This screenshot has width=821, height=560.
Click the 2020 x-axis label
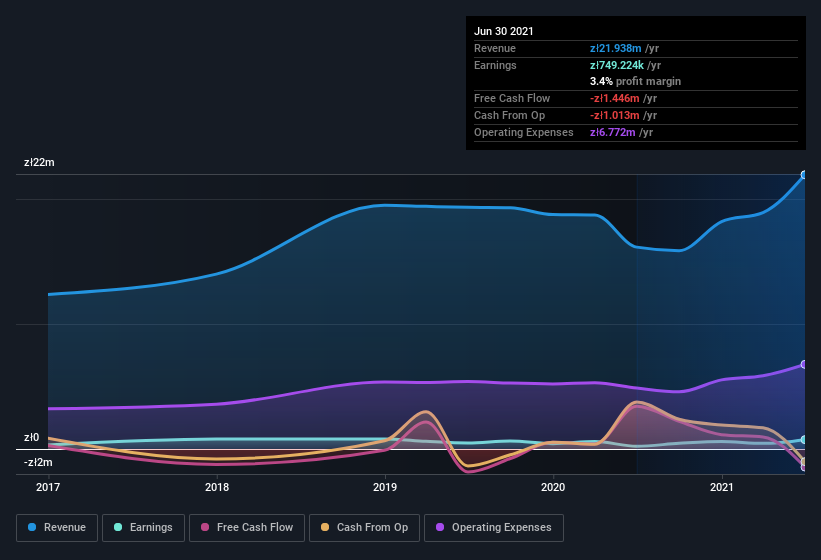553,487
